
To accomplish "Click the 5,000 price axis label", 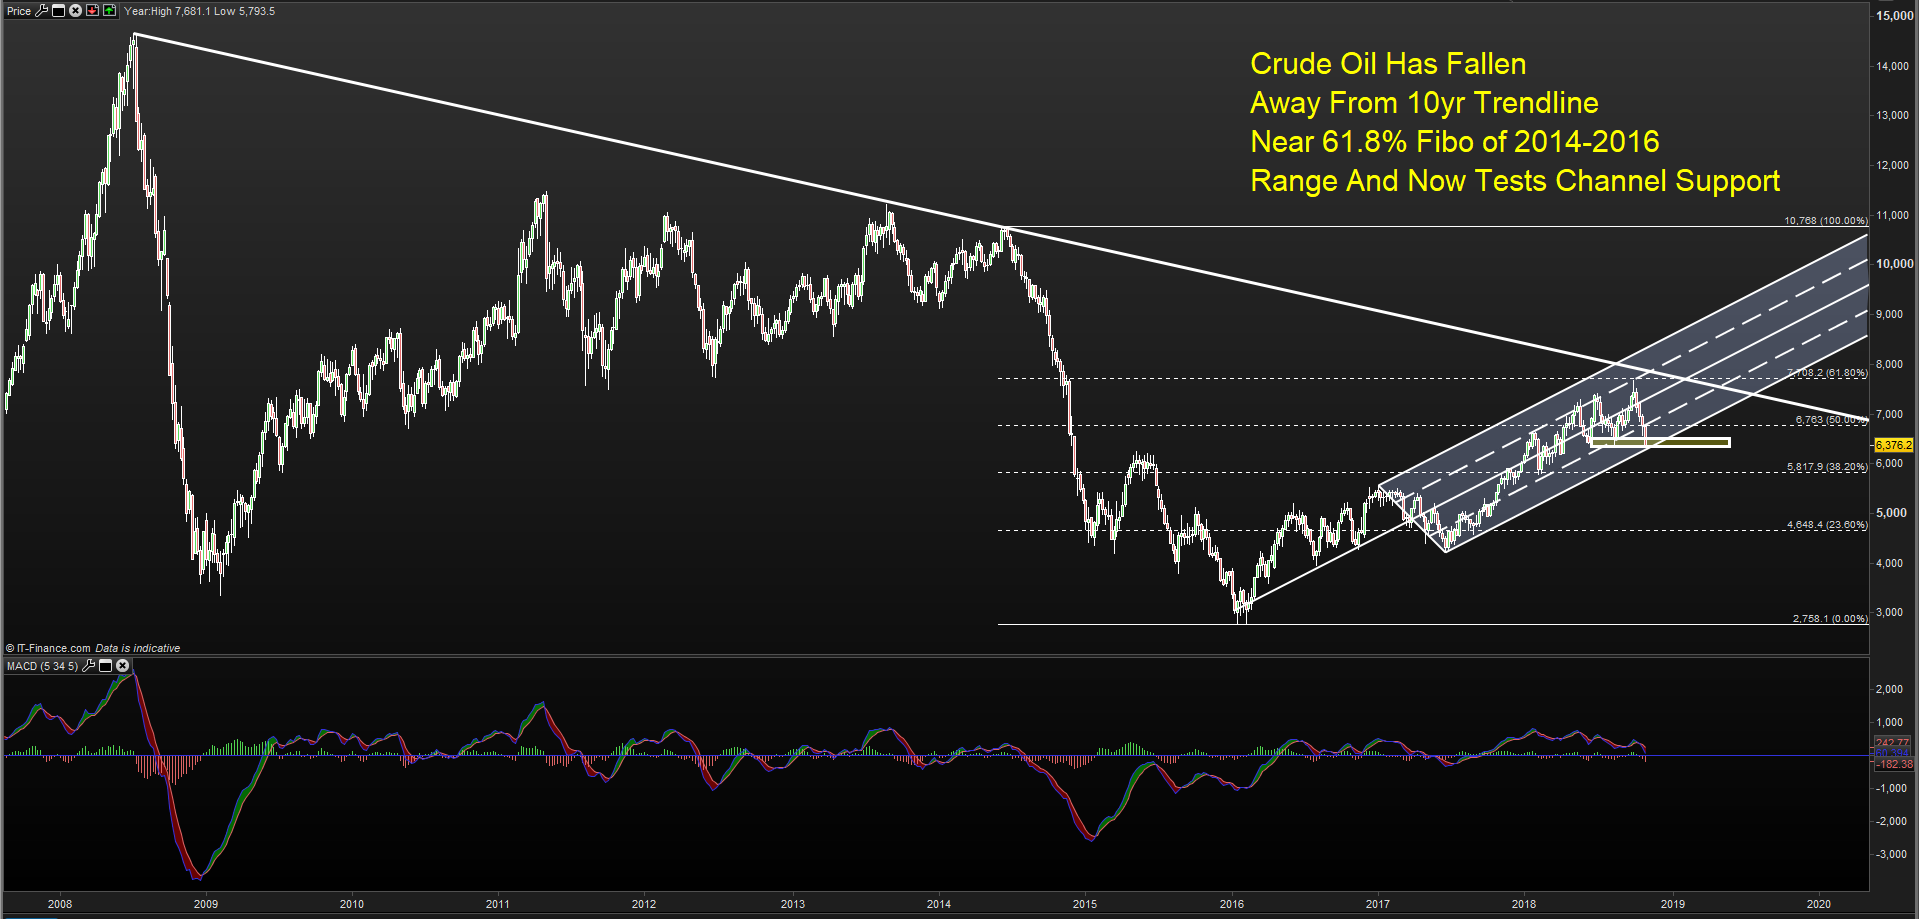I will pos(1891,513).
